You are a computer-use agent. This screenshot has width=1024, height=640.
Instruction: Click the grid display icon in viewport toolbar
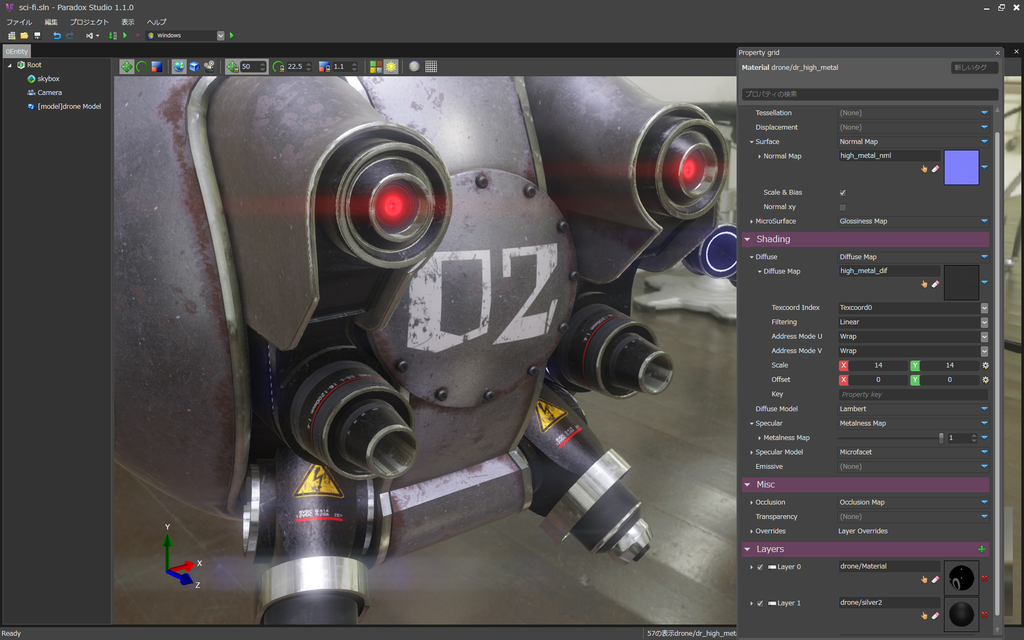pos(431,67)
